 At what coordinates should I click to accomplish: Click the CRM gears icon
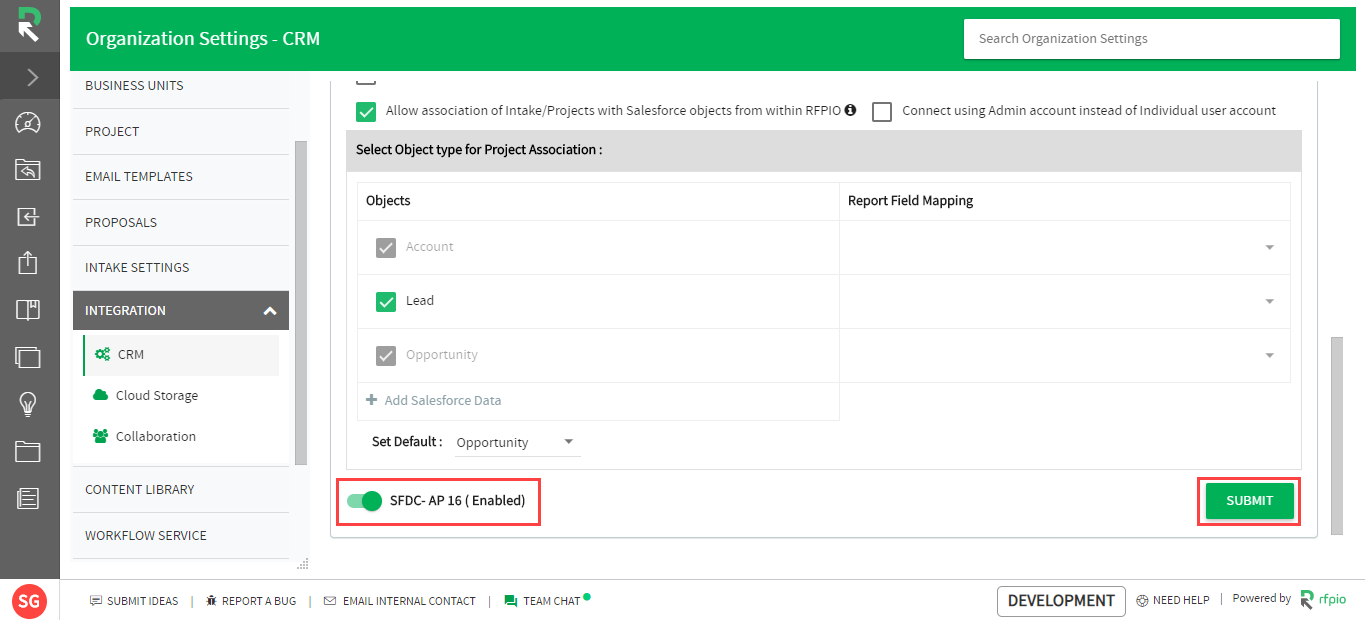tap(102, 354)
